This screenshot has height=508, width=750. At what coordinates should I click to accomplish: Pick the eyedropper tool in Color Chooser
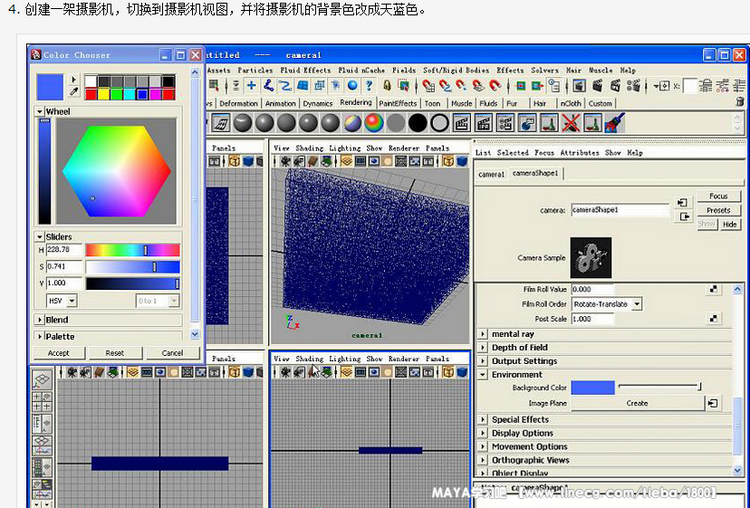click(x=74, y=91)
